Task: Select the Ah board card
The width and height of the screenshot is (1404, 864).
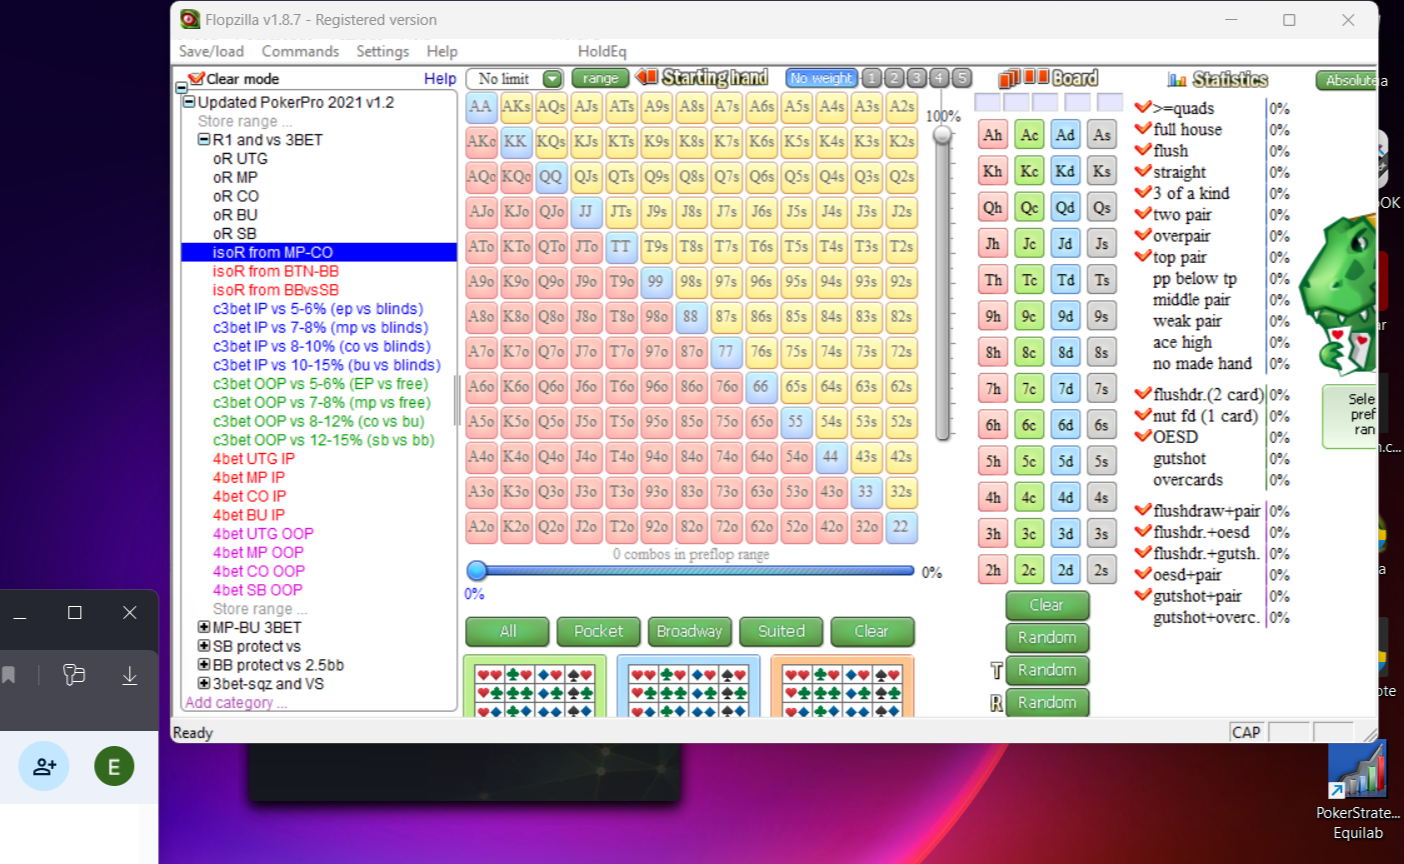Action: tap(993, 135)
